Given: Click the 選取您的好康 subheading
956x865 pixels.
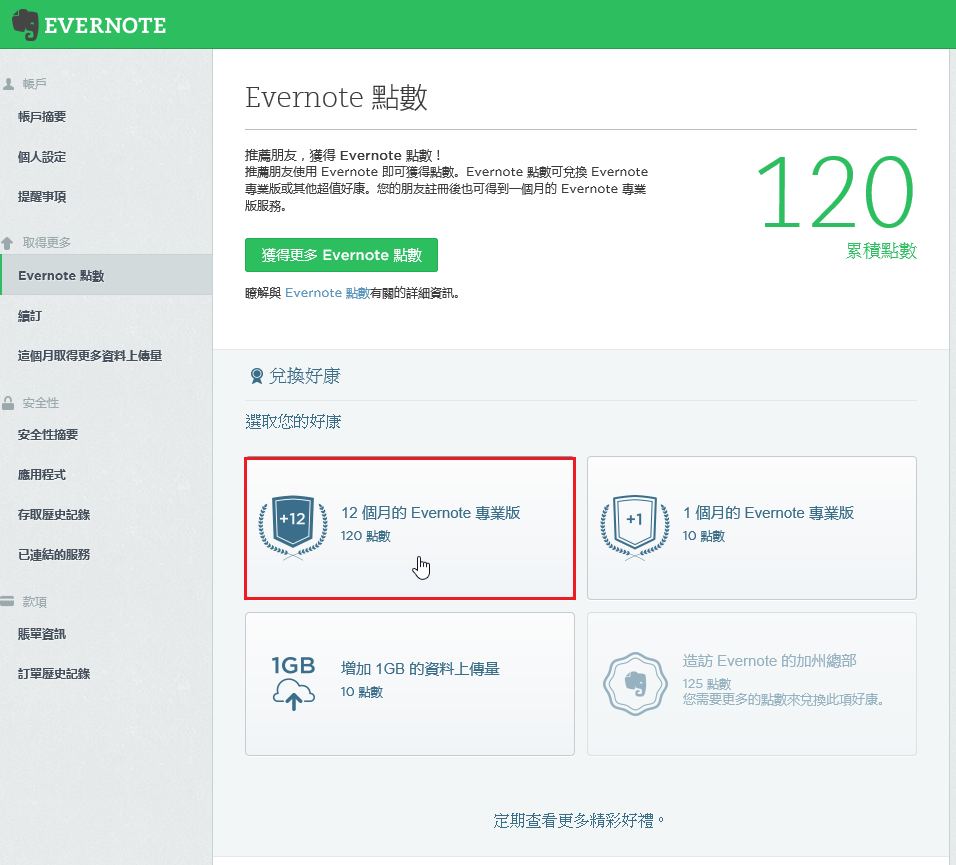Looking at the screenshot, I should [293, 421].
